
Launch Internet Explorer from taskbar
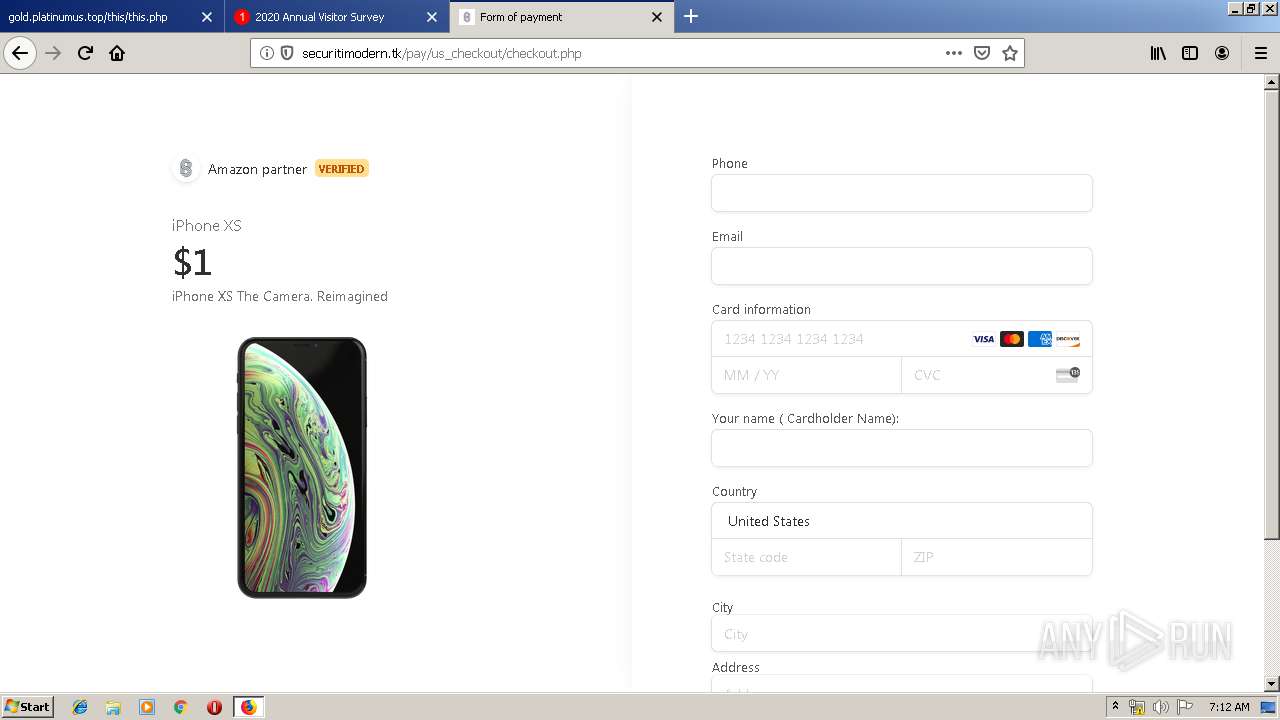click(x=80, y=707)
